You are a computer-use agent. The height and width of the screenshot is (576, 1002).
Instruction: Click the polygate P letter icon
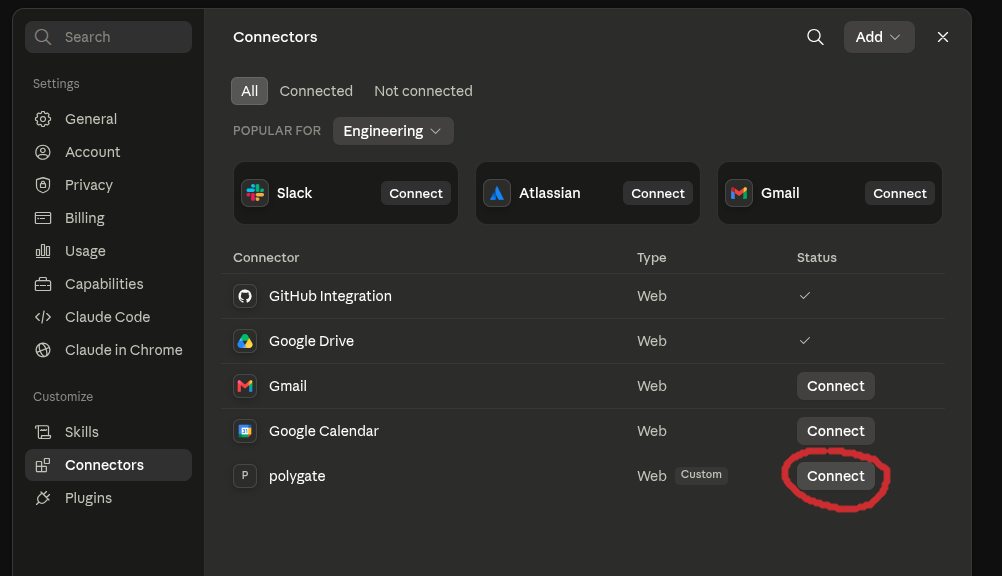click(245, 476)
